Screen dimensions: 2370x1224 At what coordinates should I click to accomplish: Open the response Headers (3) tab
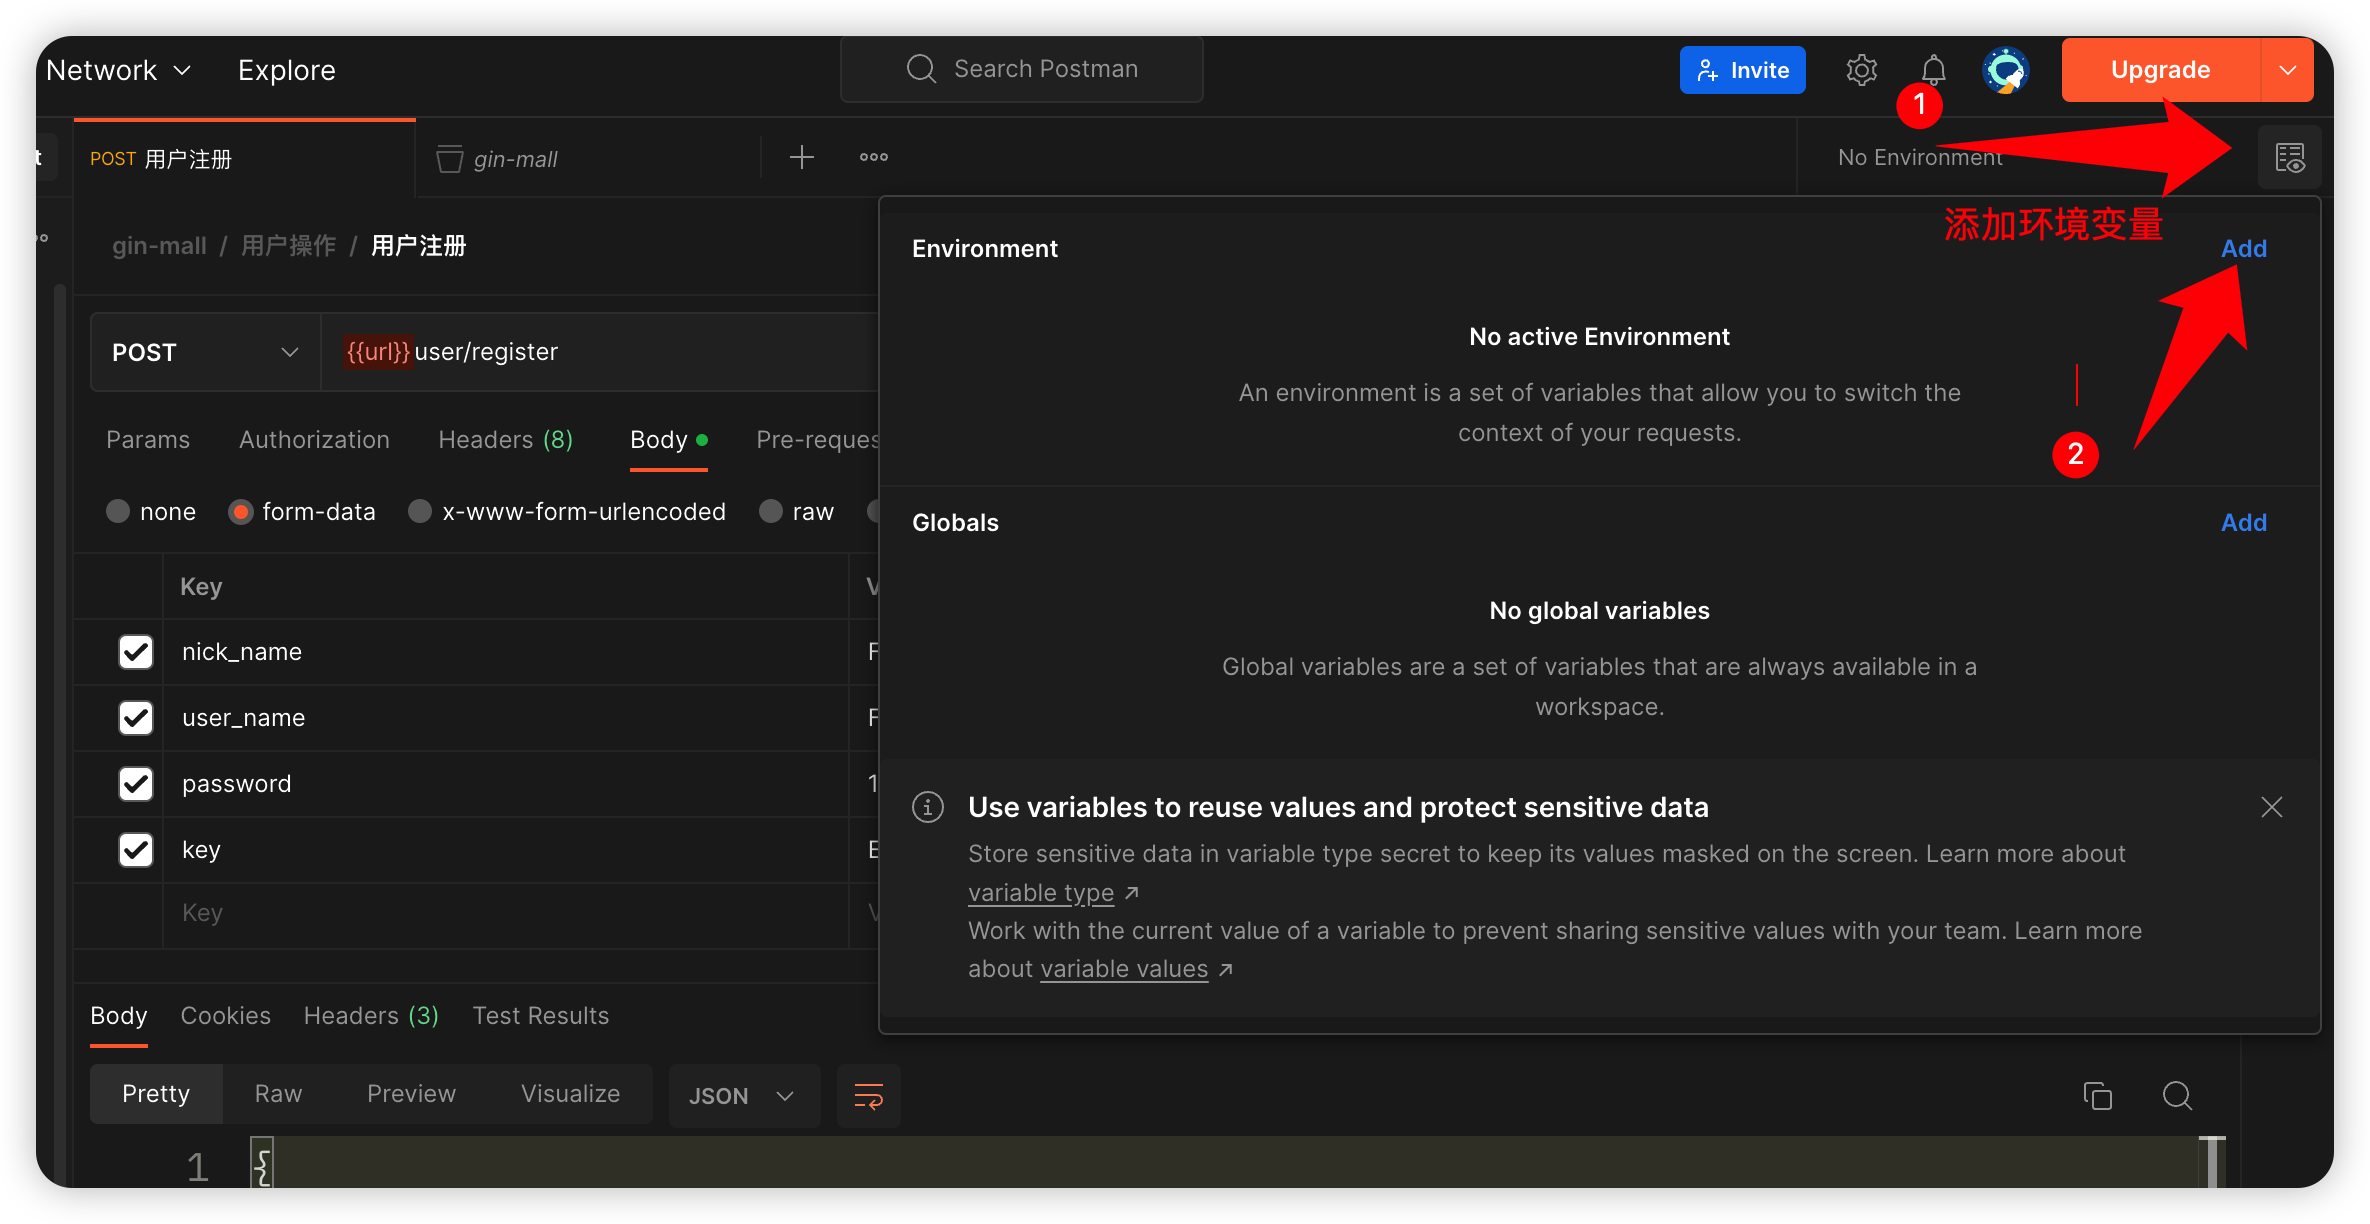371,1016
